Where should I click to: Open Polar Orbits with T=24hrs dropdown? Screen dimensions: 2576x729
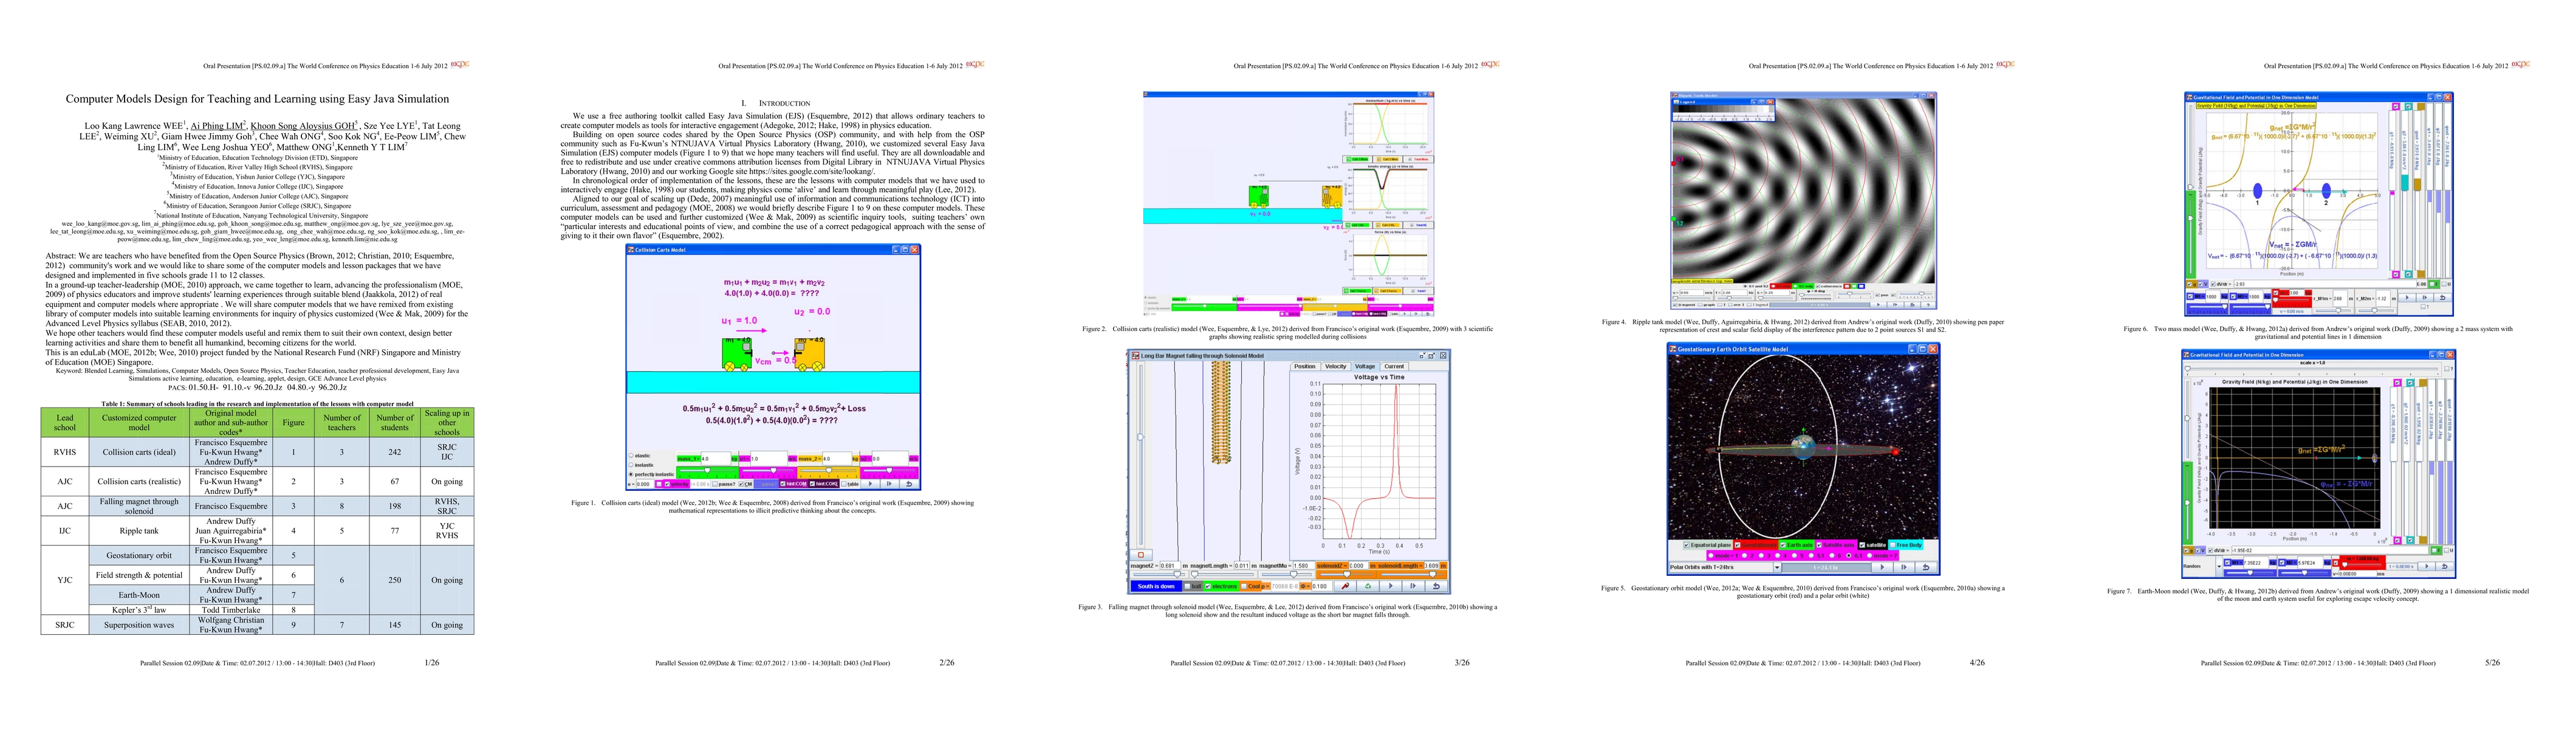[1777, 567]
